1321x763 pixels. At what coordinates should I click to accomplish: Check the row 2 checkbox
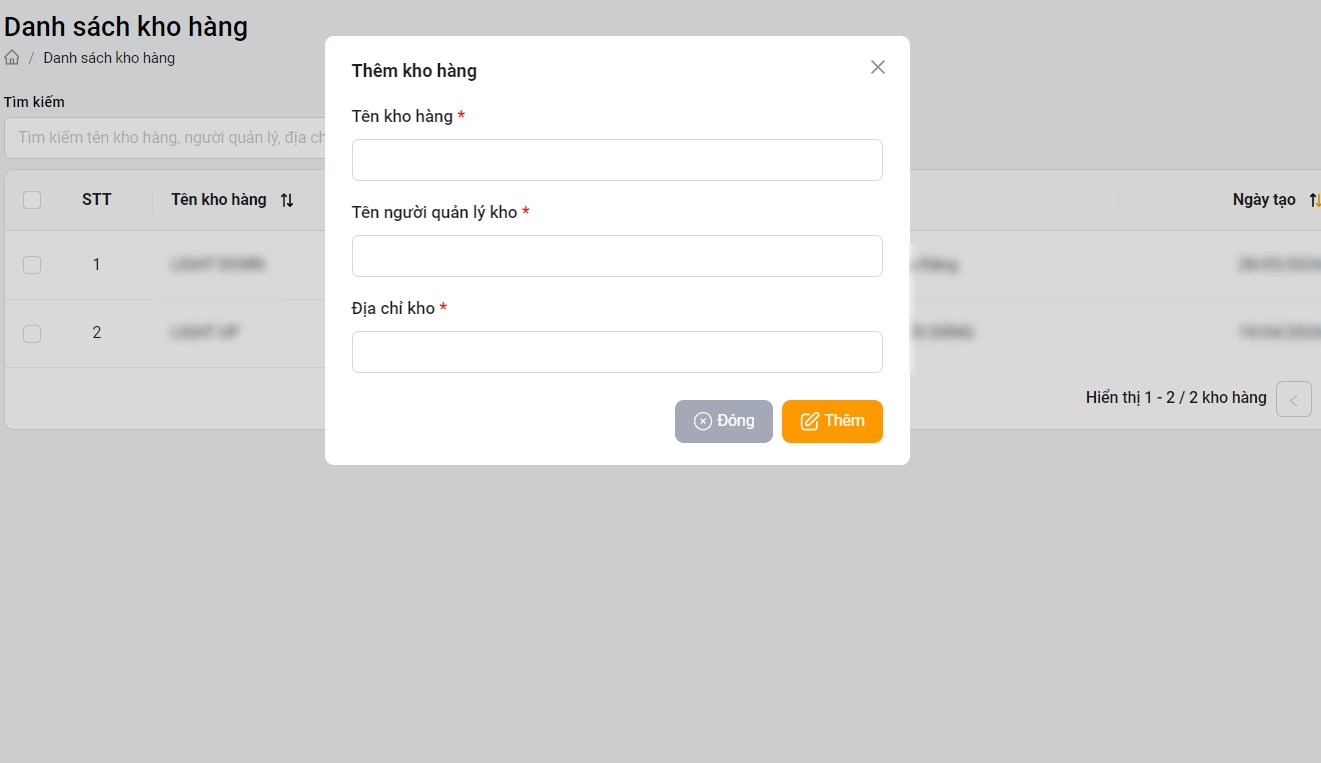32,333
